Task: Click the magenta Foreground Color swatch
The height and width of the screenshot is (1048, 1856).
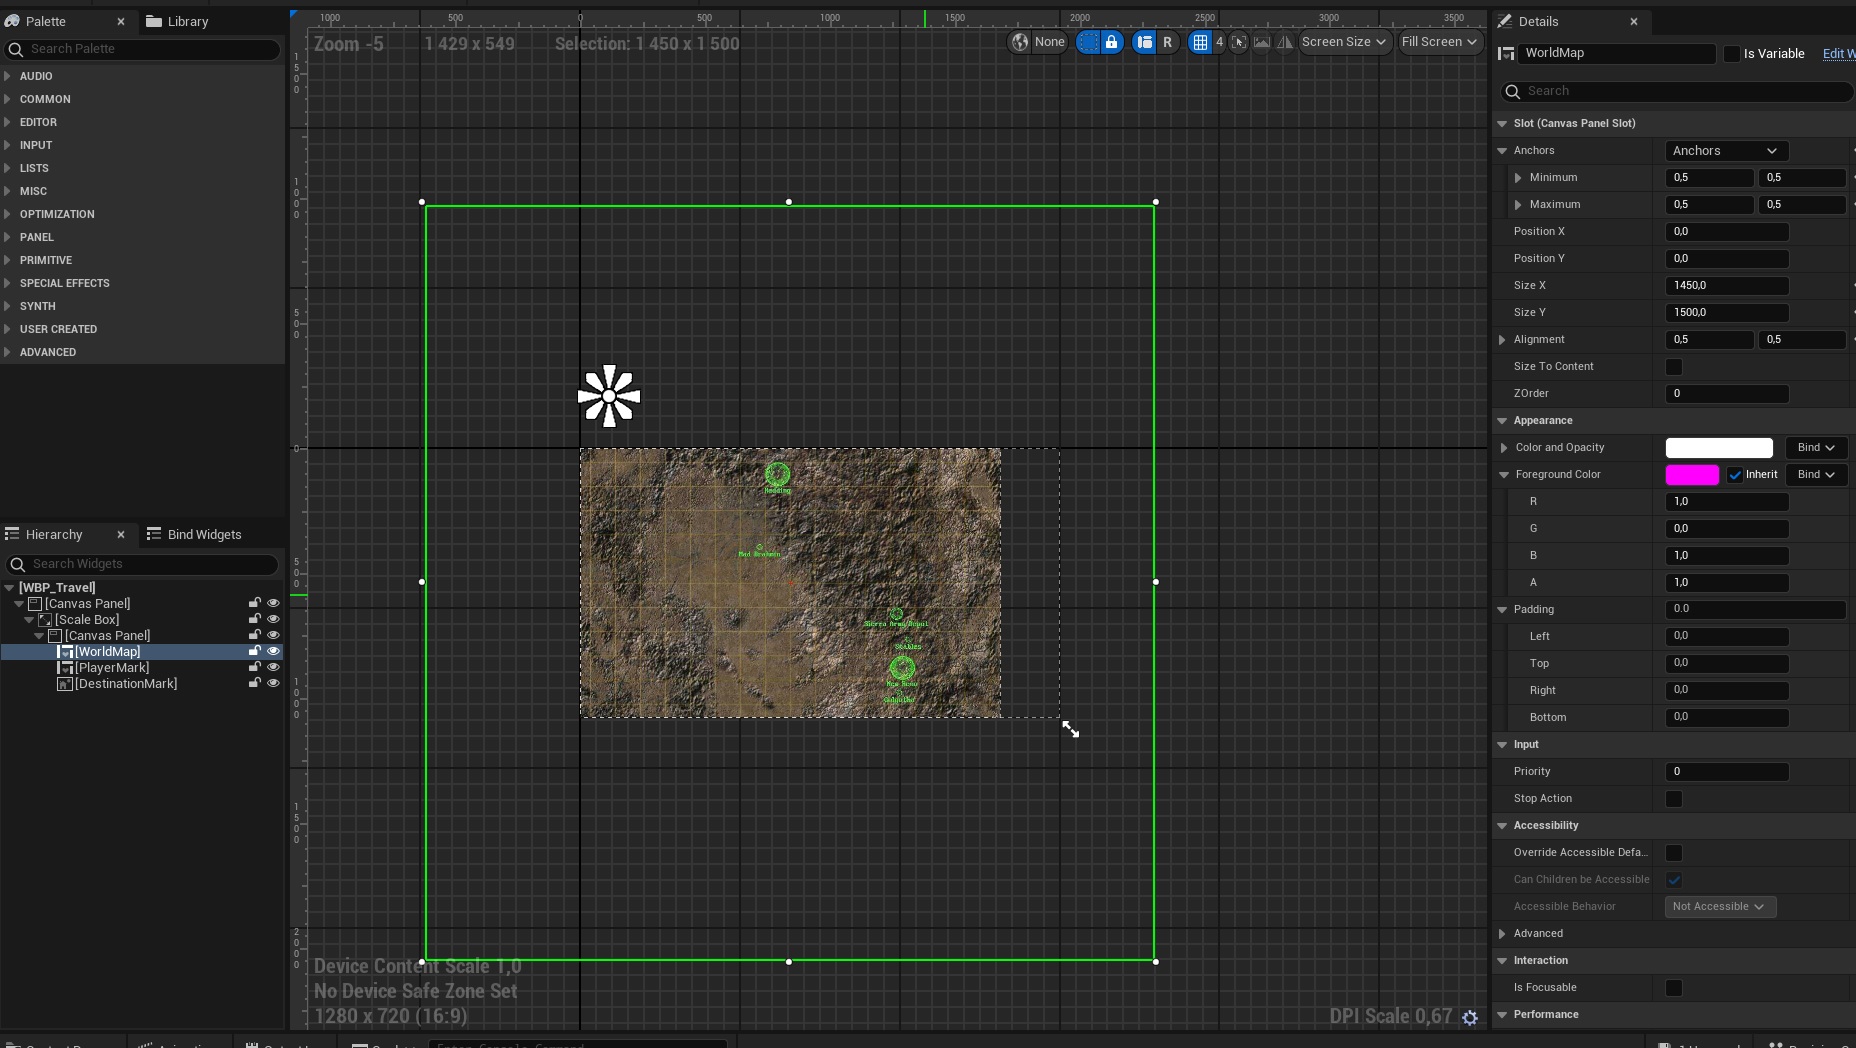Action: 1691,475
